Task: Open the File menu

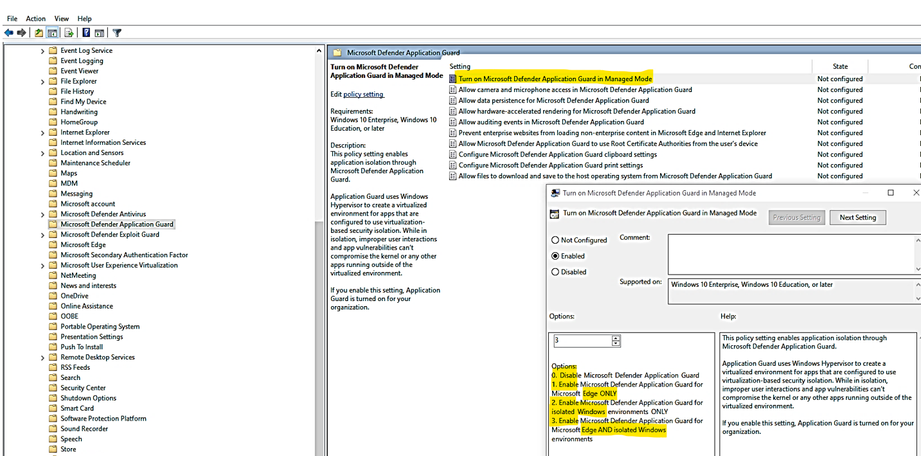Action: pos(12,19)
